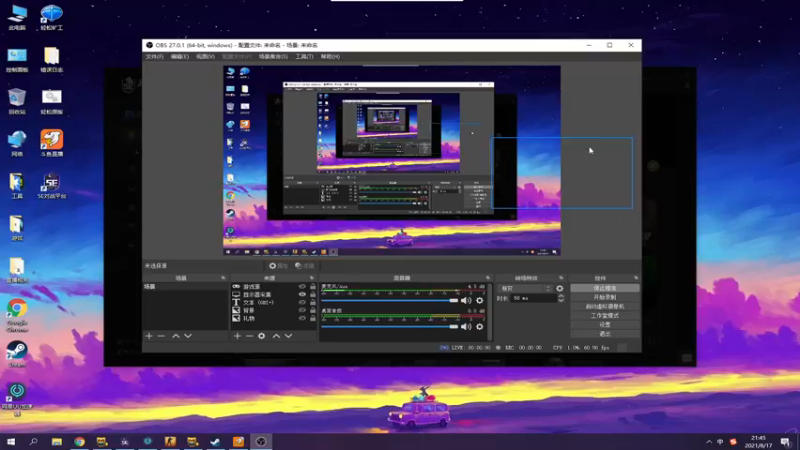Open the 视图(V) menu
Screen dimensions: 800x450
point(205,57)
